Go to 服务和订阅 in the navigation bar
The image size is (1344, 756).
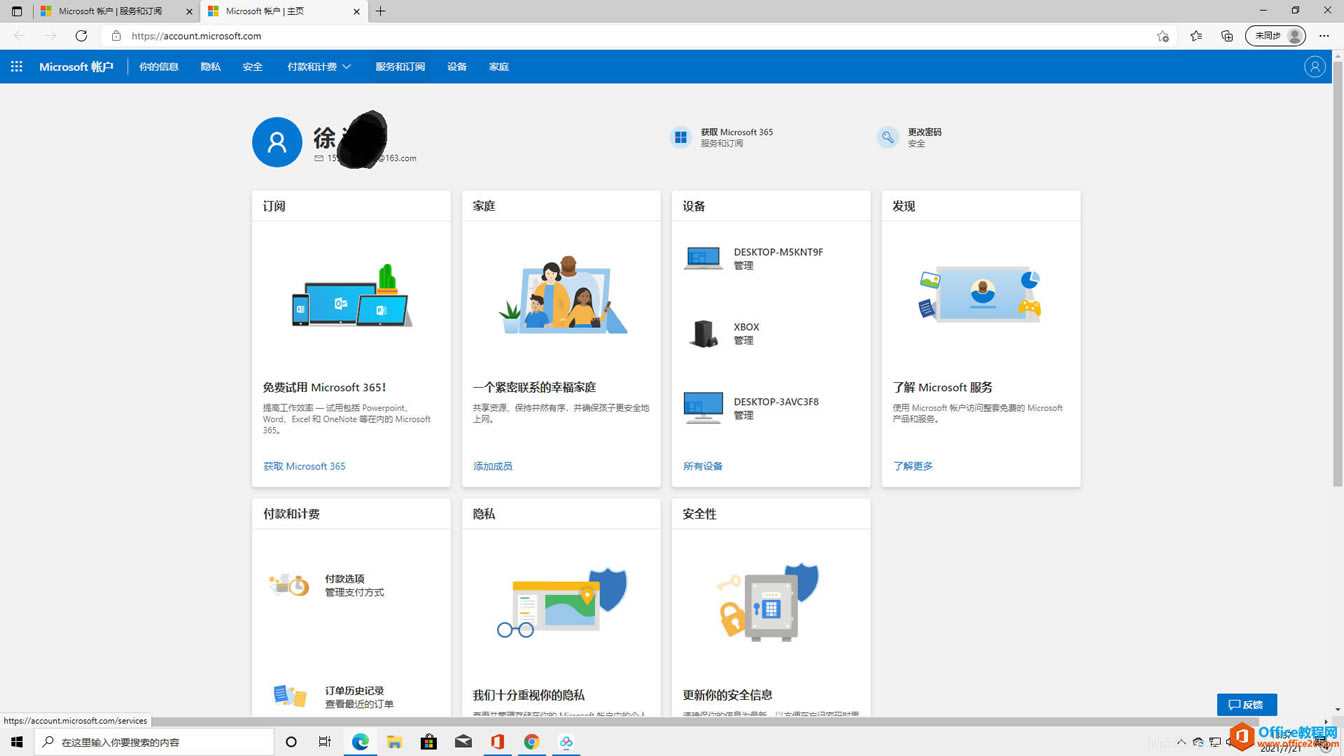(400, 67)
